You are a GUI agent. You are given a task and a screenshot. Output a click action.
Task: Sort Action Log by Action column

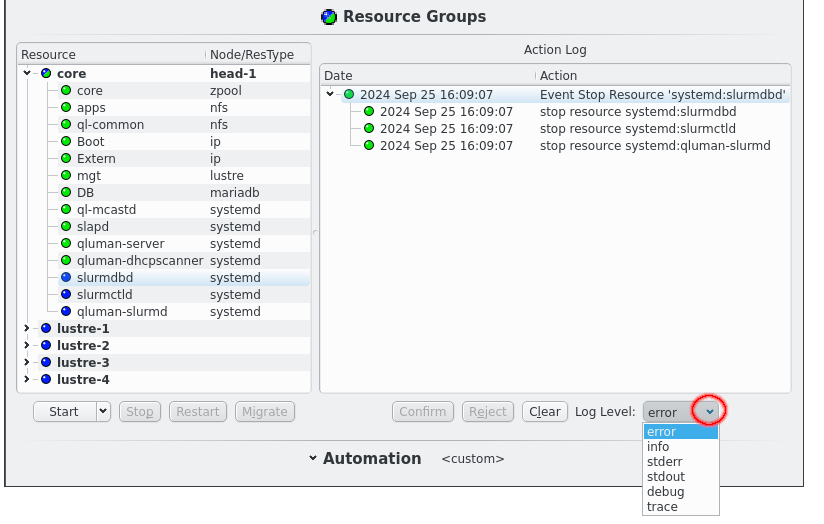click(663, 76)
